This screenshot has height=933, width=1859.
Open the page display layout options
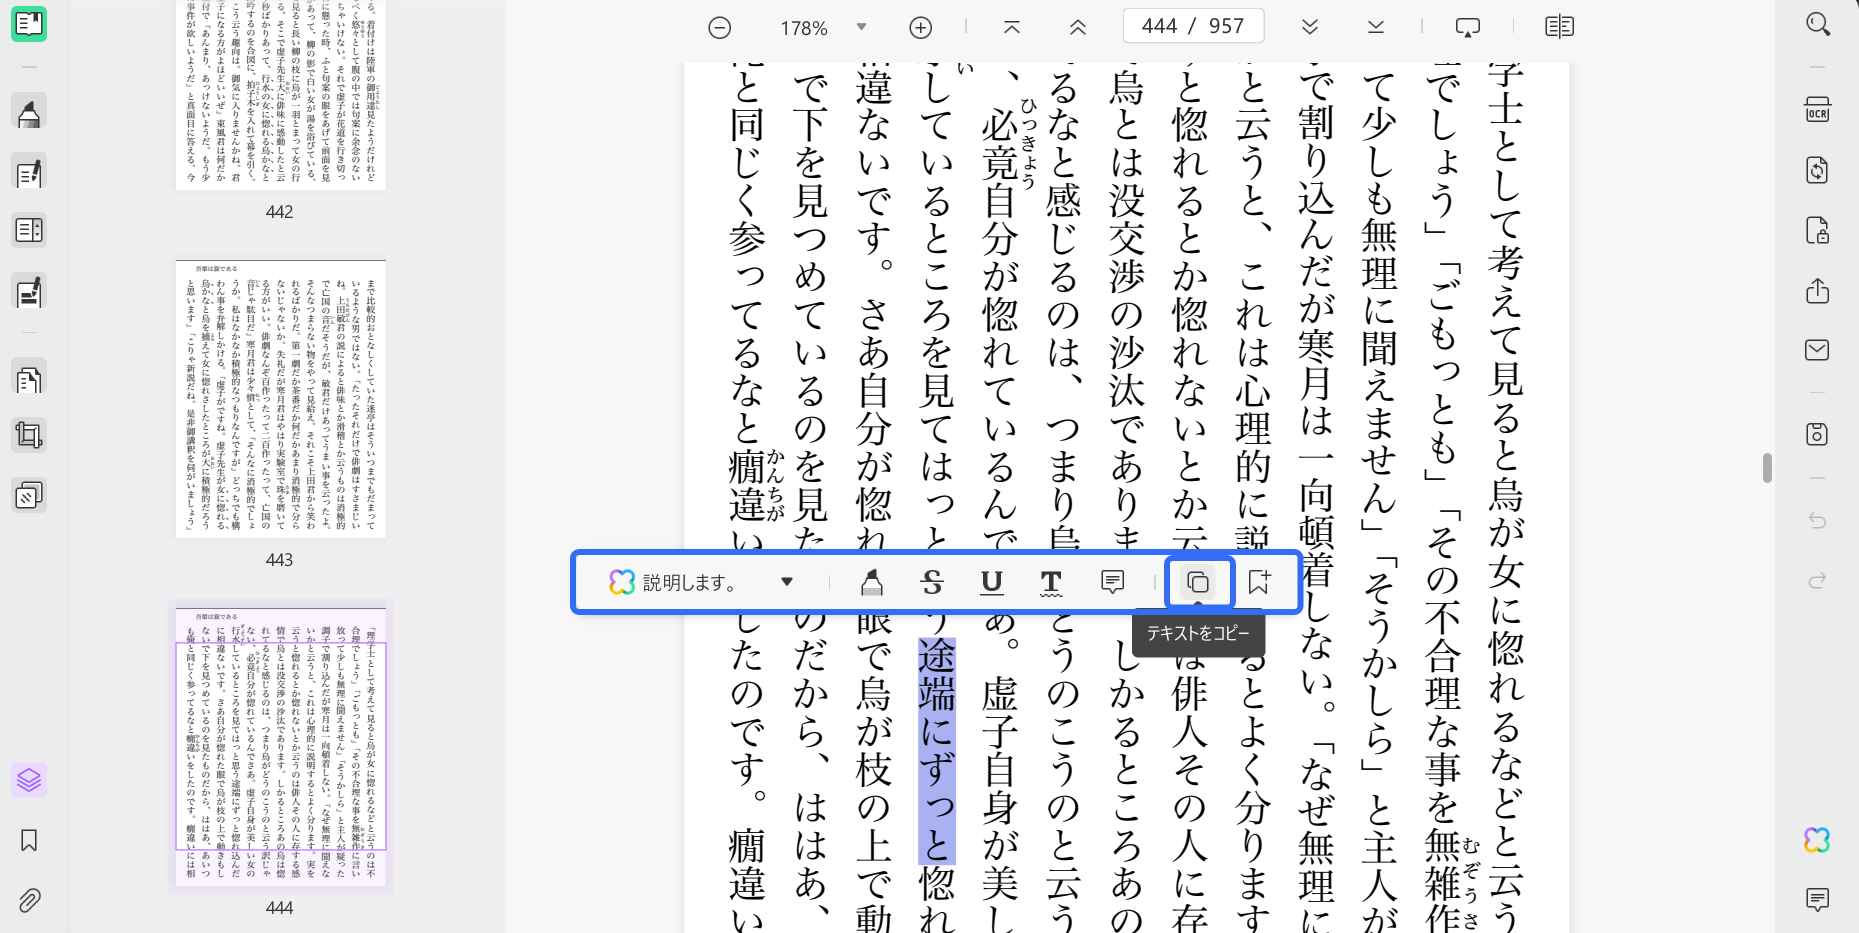(x=1559, y=27)
